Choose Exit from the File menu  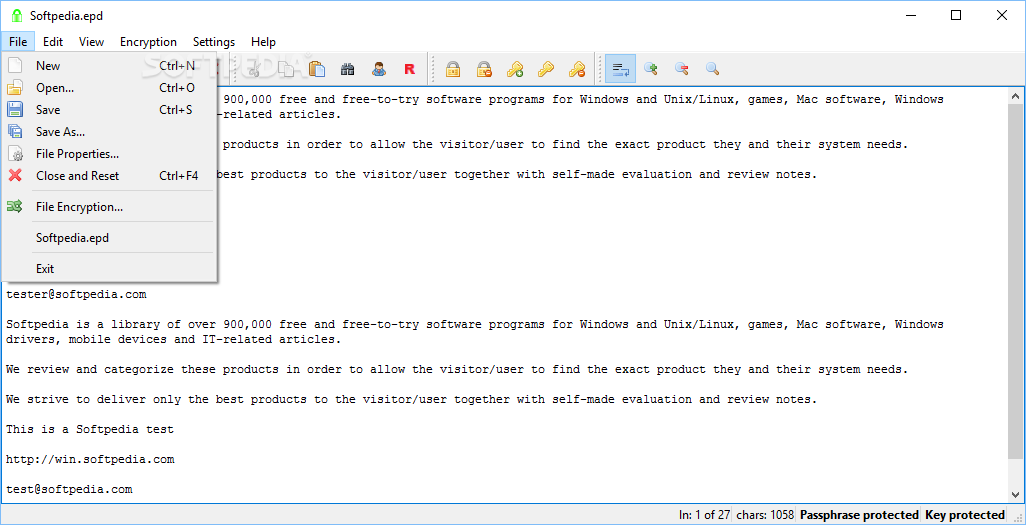click(x=109, y=269)
